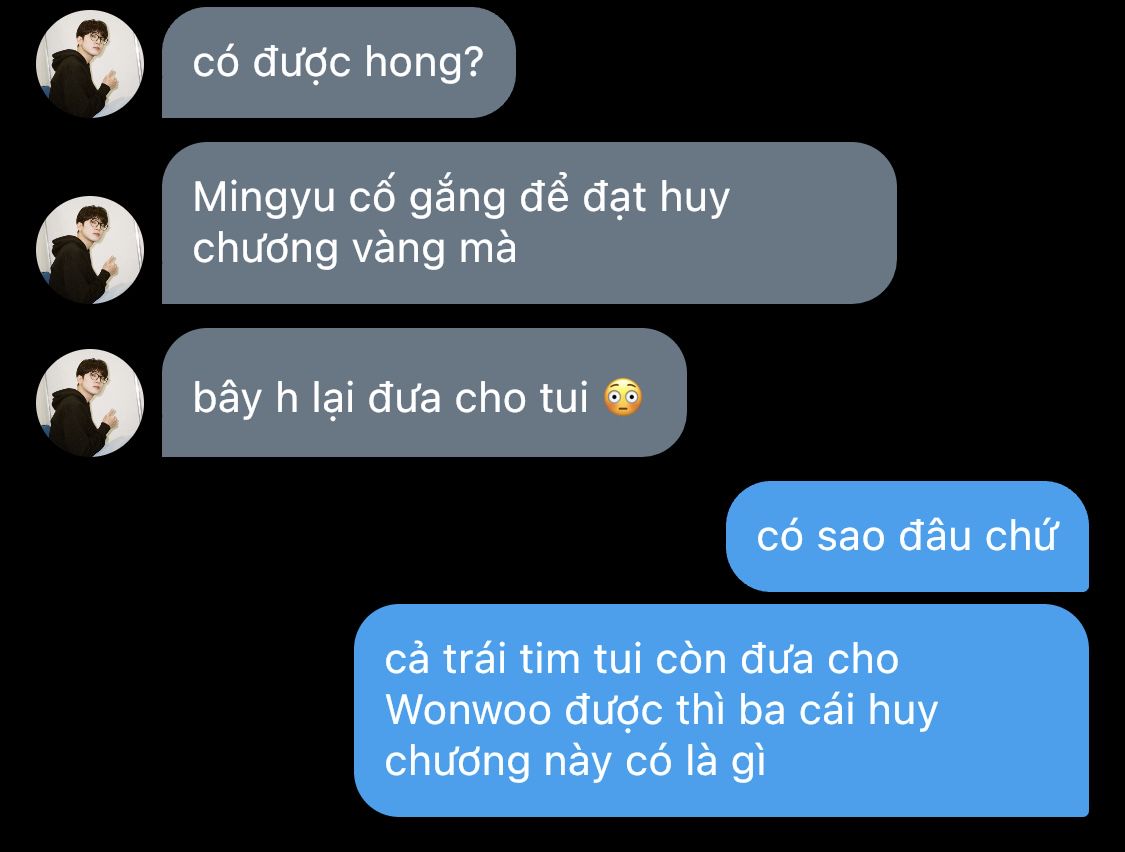Tap the blue "có sao đâu chứ" bubble
This screenshot has height=852, width=1125.
point(907,536)
